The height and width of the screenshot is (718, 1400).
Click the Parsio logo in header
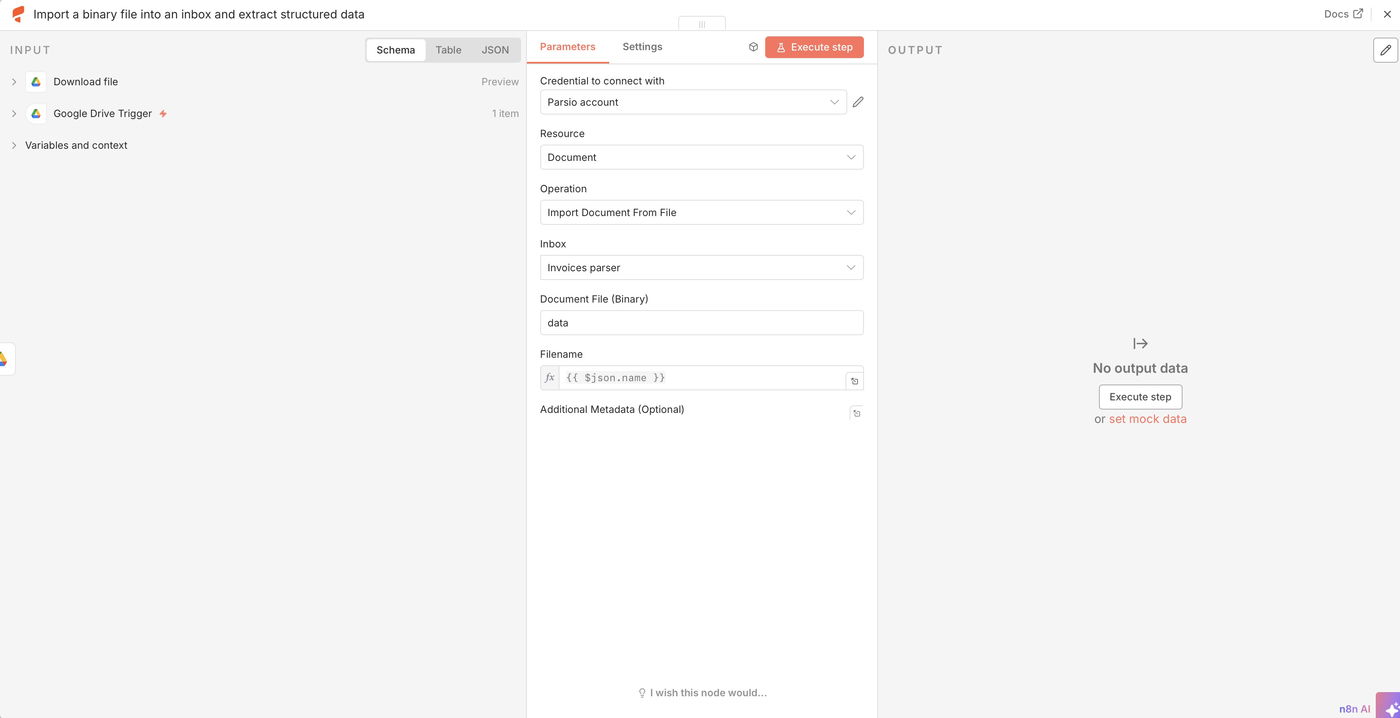18,15
